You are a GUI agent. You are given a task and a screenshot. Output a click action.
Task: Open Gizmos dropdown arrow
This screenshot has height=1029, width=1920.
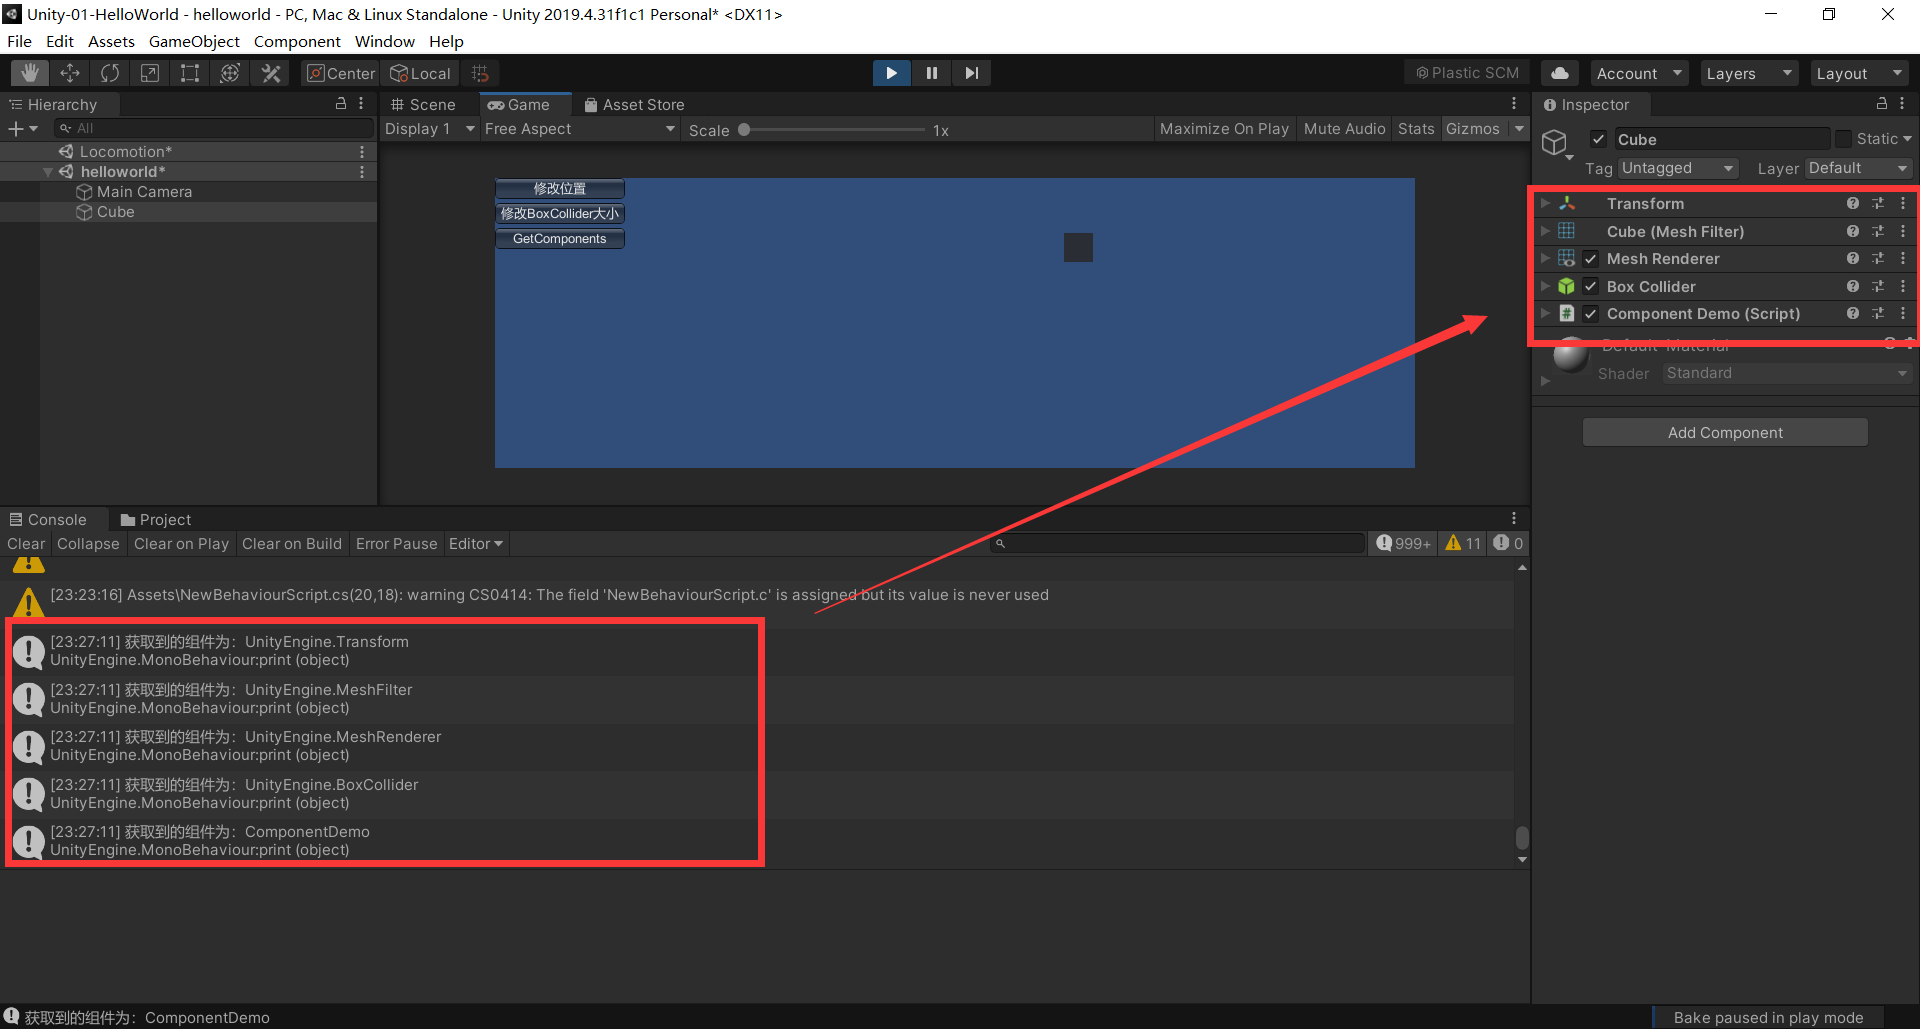point(1519,128)
